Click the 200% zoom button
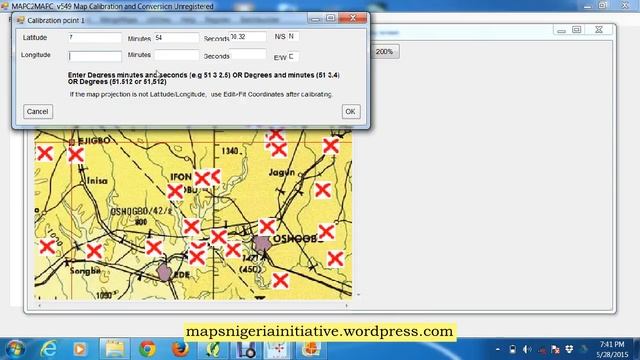The image size is (640, 360). pos(384,52)
